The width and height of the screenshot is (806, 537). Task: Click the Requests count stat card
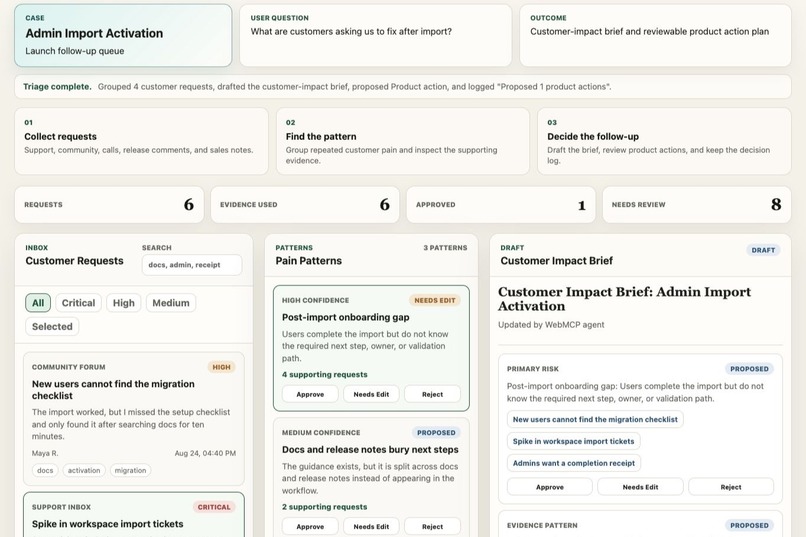[109, 205]
